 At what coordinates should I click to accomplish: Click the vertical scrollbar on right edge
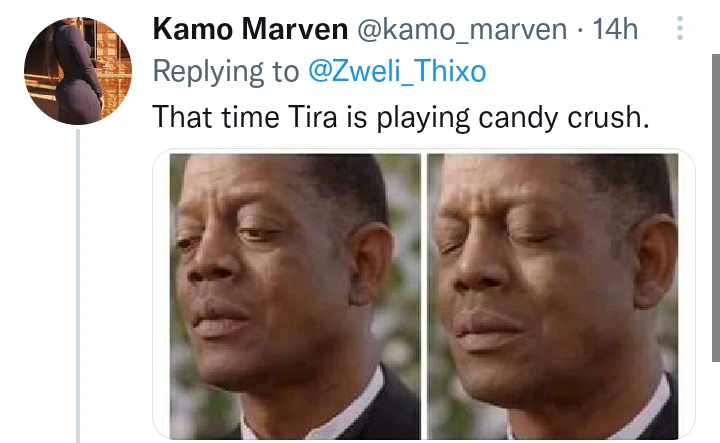coord(716,207)
